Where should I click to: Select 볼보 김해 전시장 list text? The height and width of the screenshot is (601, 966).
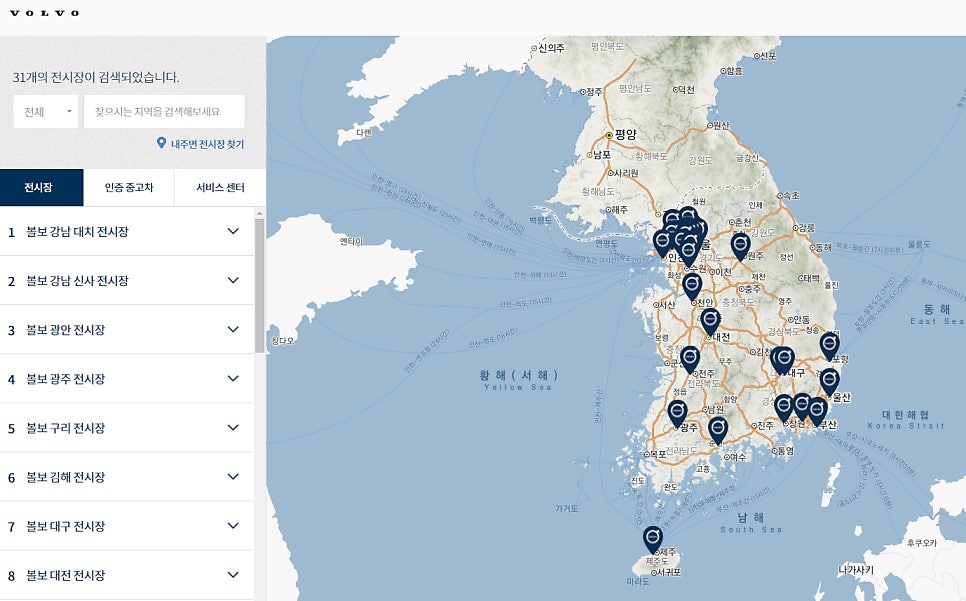coord(65,477)
